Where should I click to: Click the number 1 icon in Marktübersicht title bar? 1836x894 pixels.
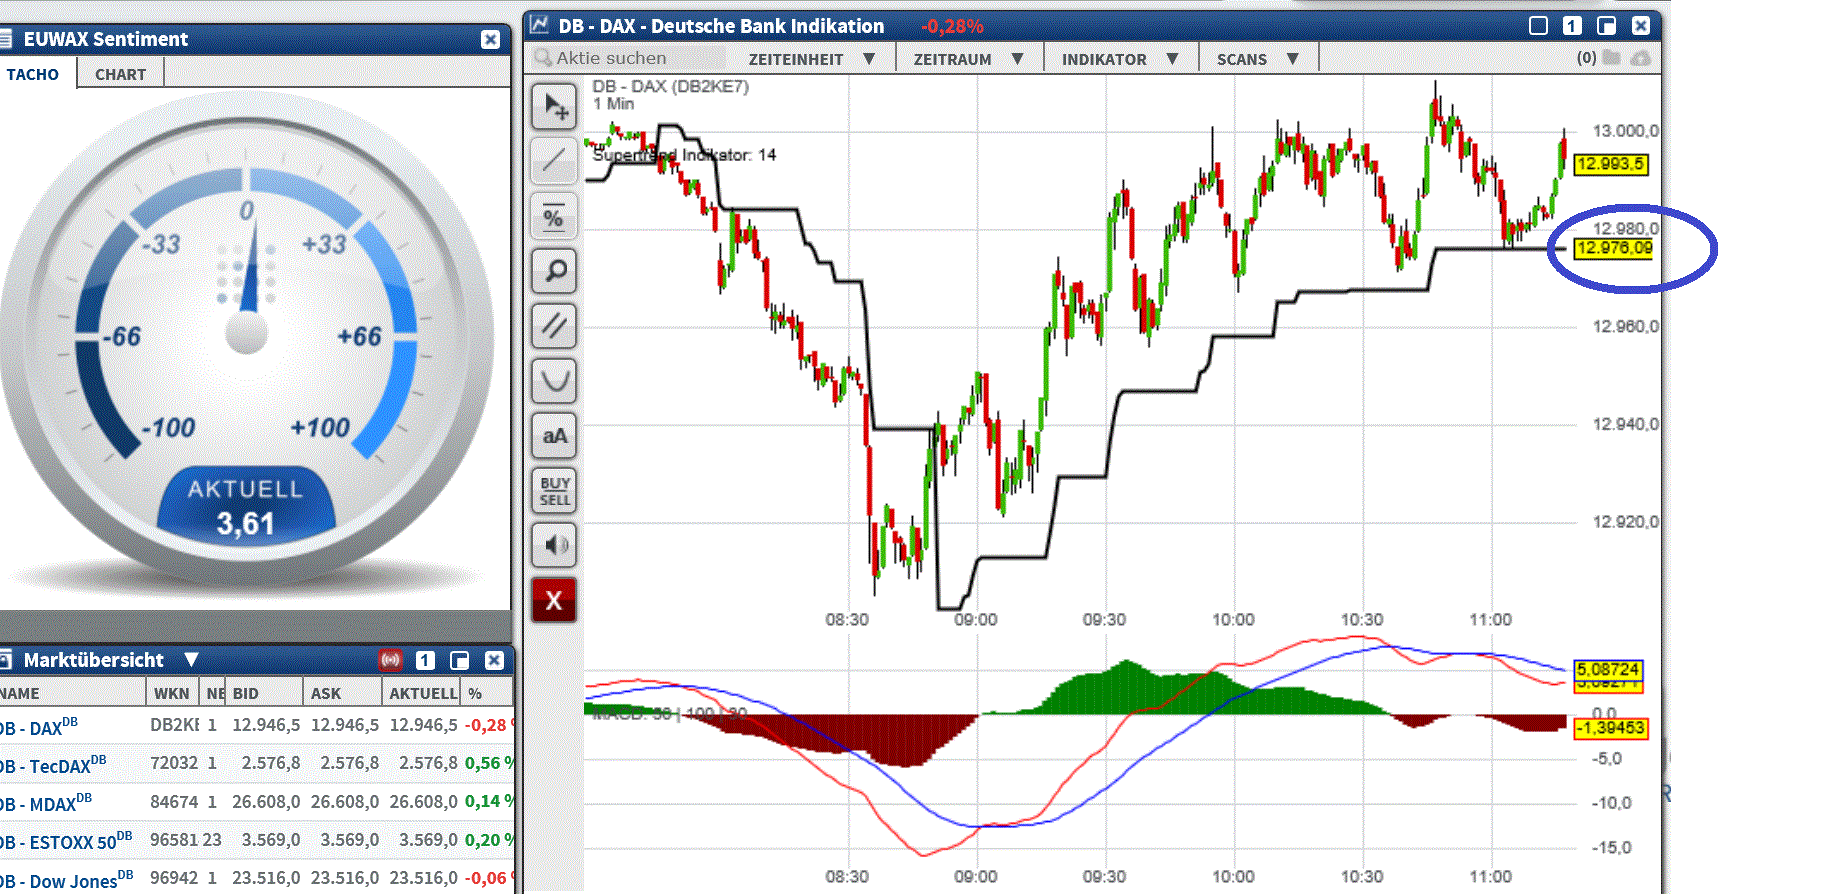tap(425, 660)
